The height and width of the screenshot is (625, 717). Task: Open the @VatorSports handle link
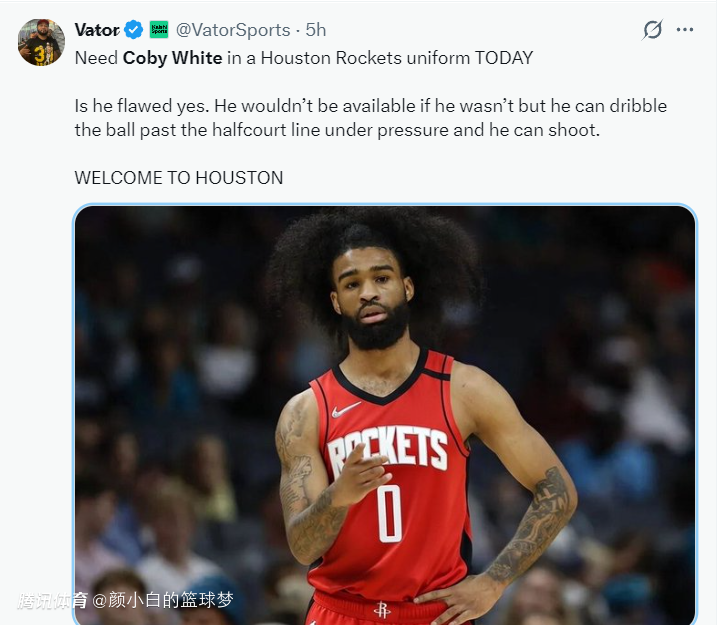pyautogui.click(x=233, y=30)
